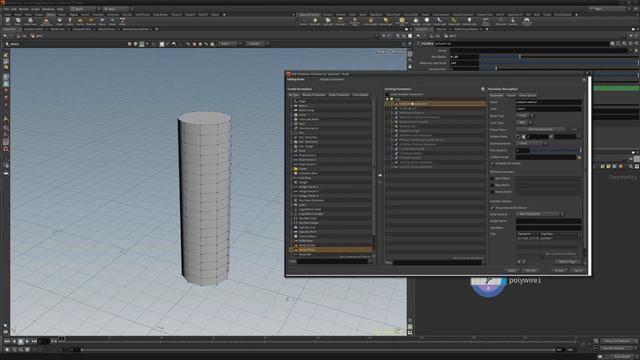
Task: Toggle the Show Invisible Parameters checkbox
Action: pyautogui.click(x=387, y=94)
